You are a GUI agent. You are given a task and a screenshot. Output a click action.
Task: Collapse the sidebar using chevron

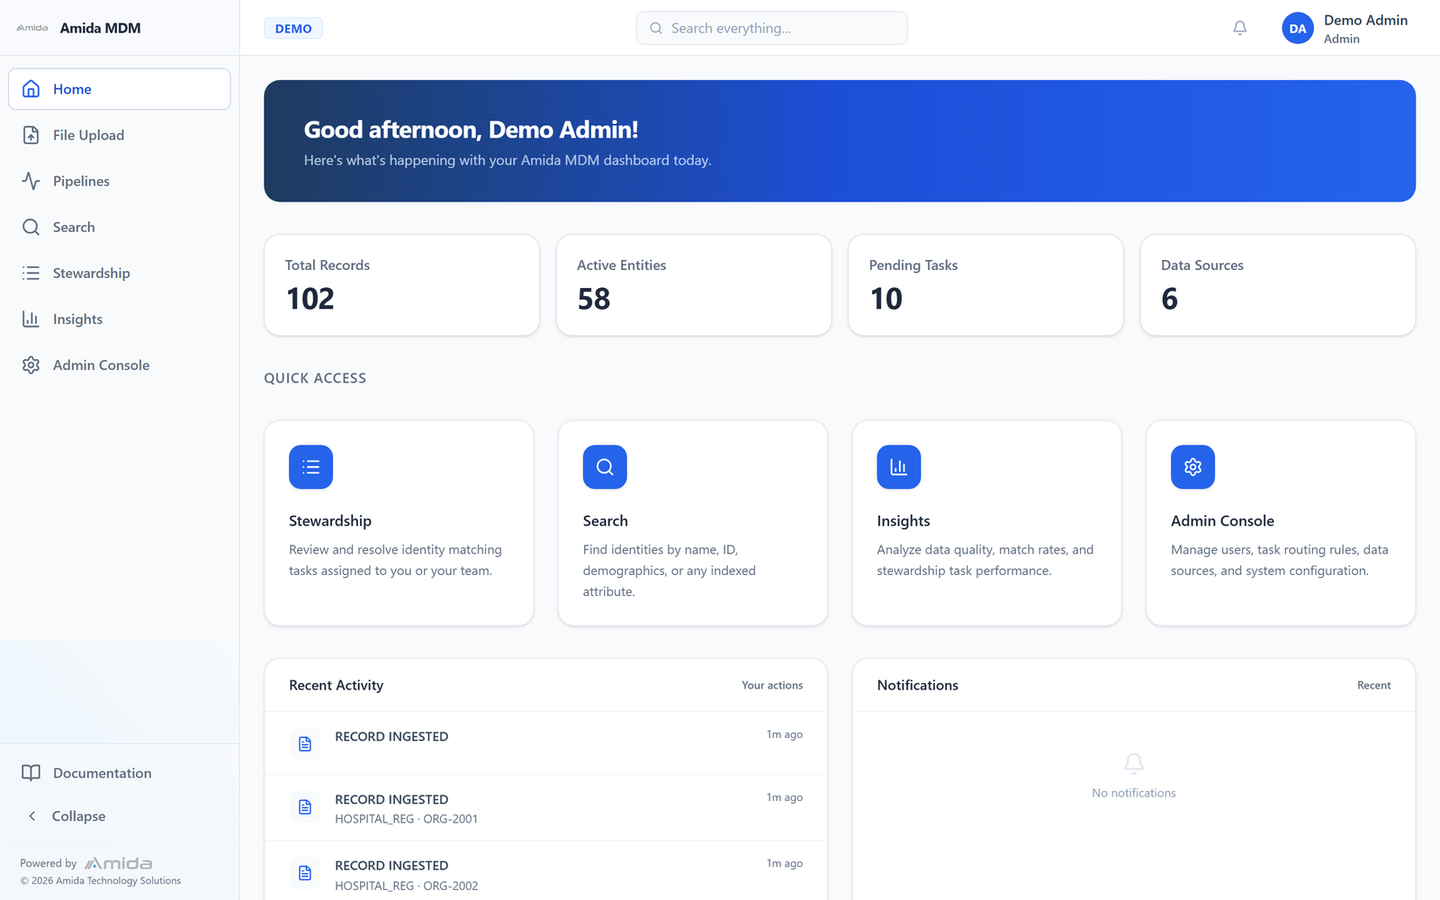tap(32, 816)
